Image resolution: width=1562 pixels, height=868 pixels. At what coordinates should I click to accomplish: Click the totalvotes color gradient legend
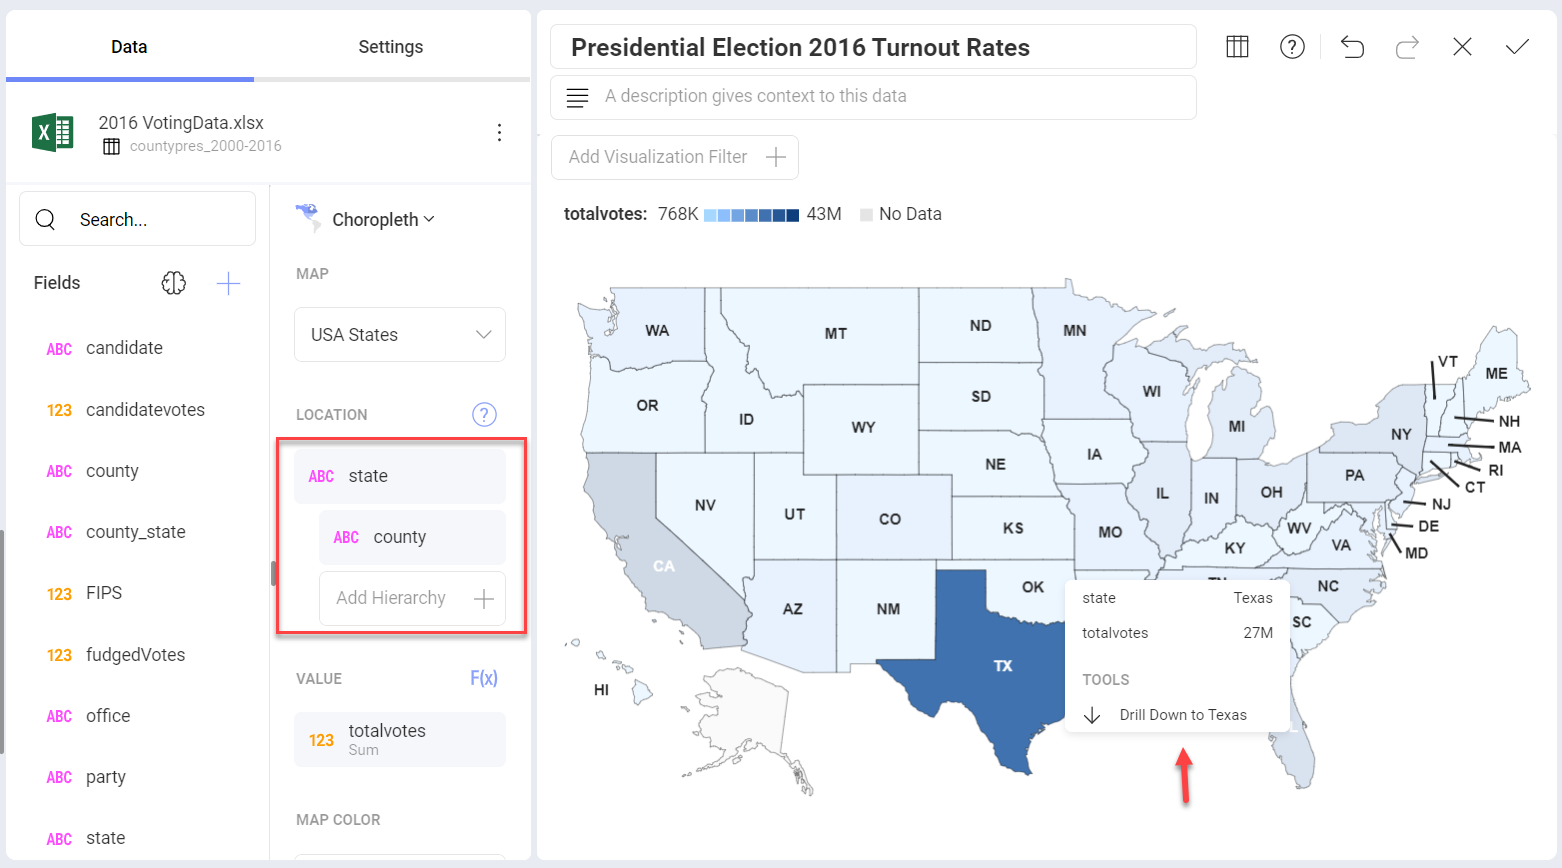[x=751, y=214]
